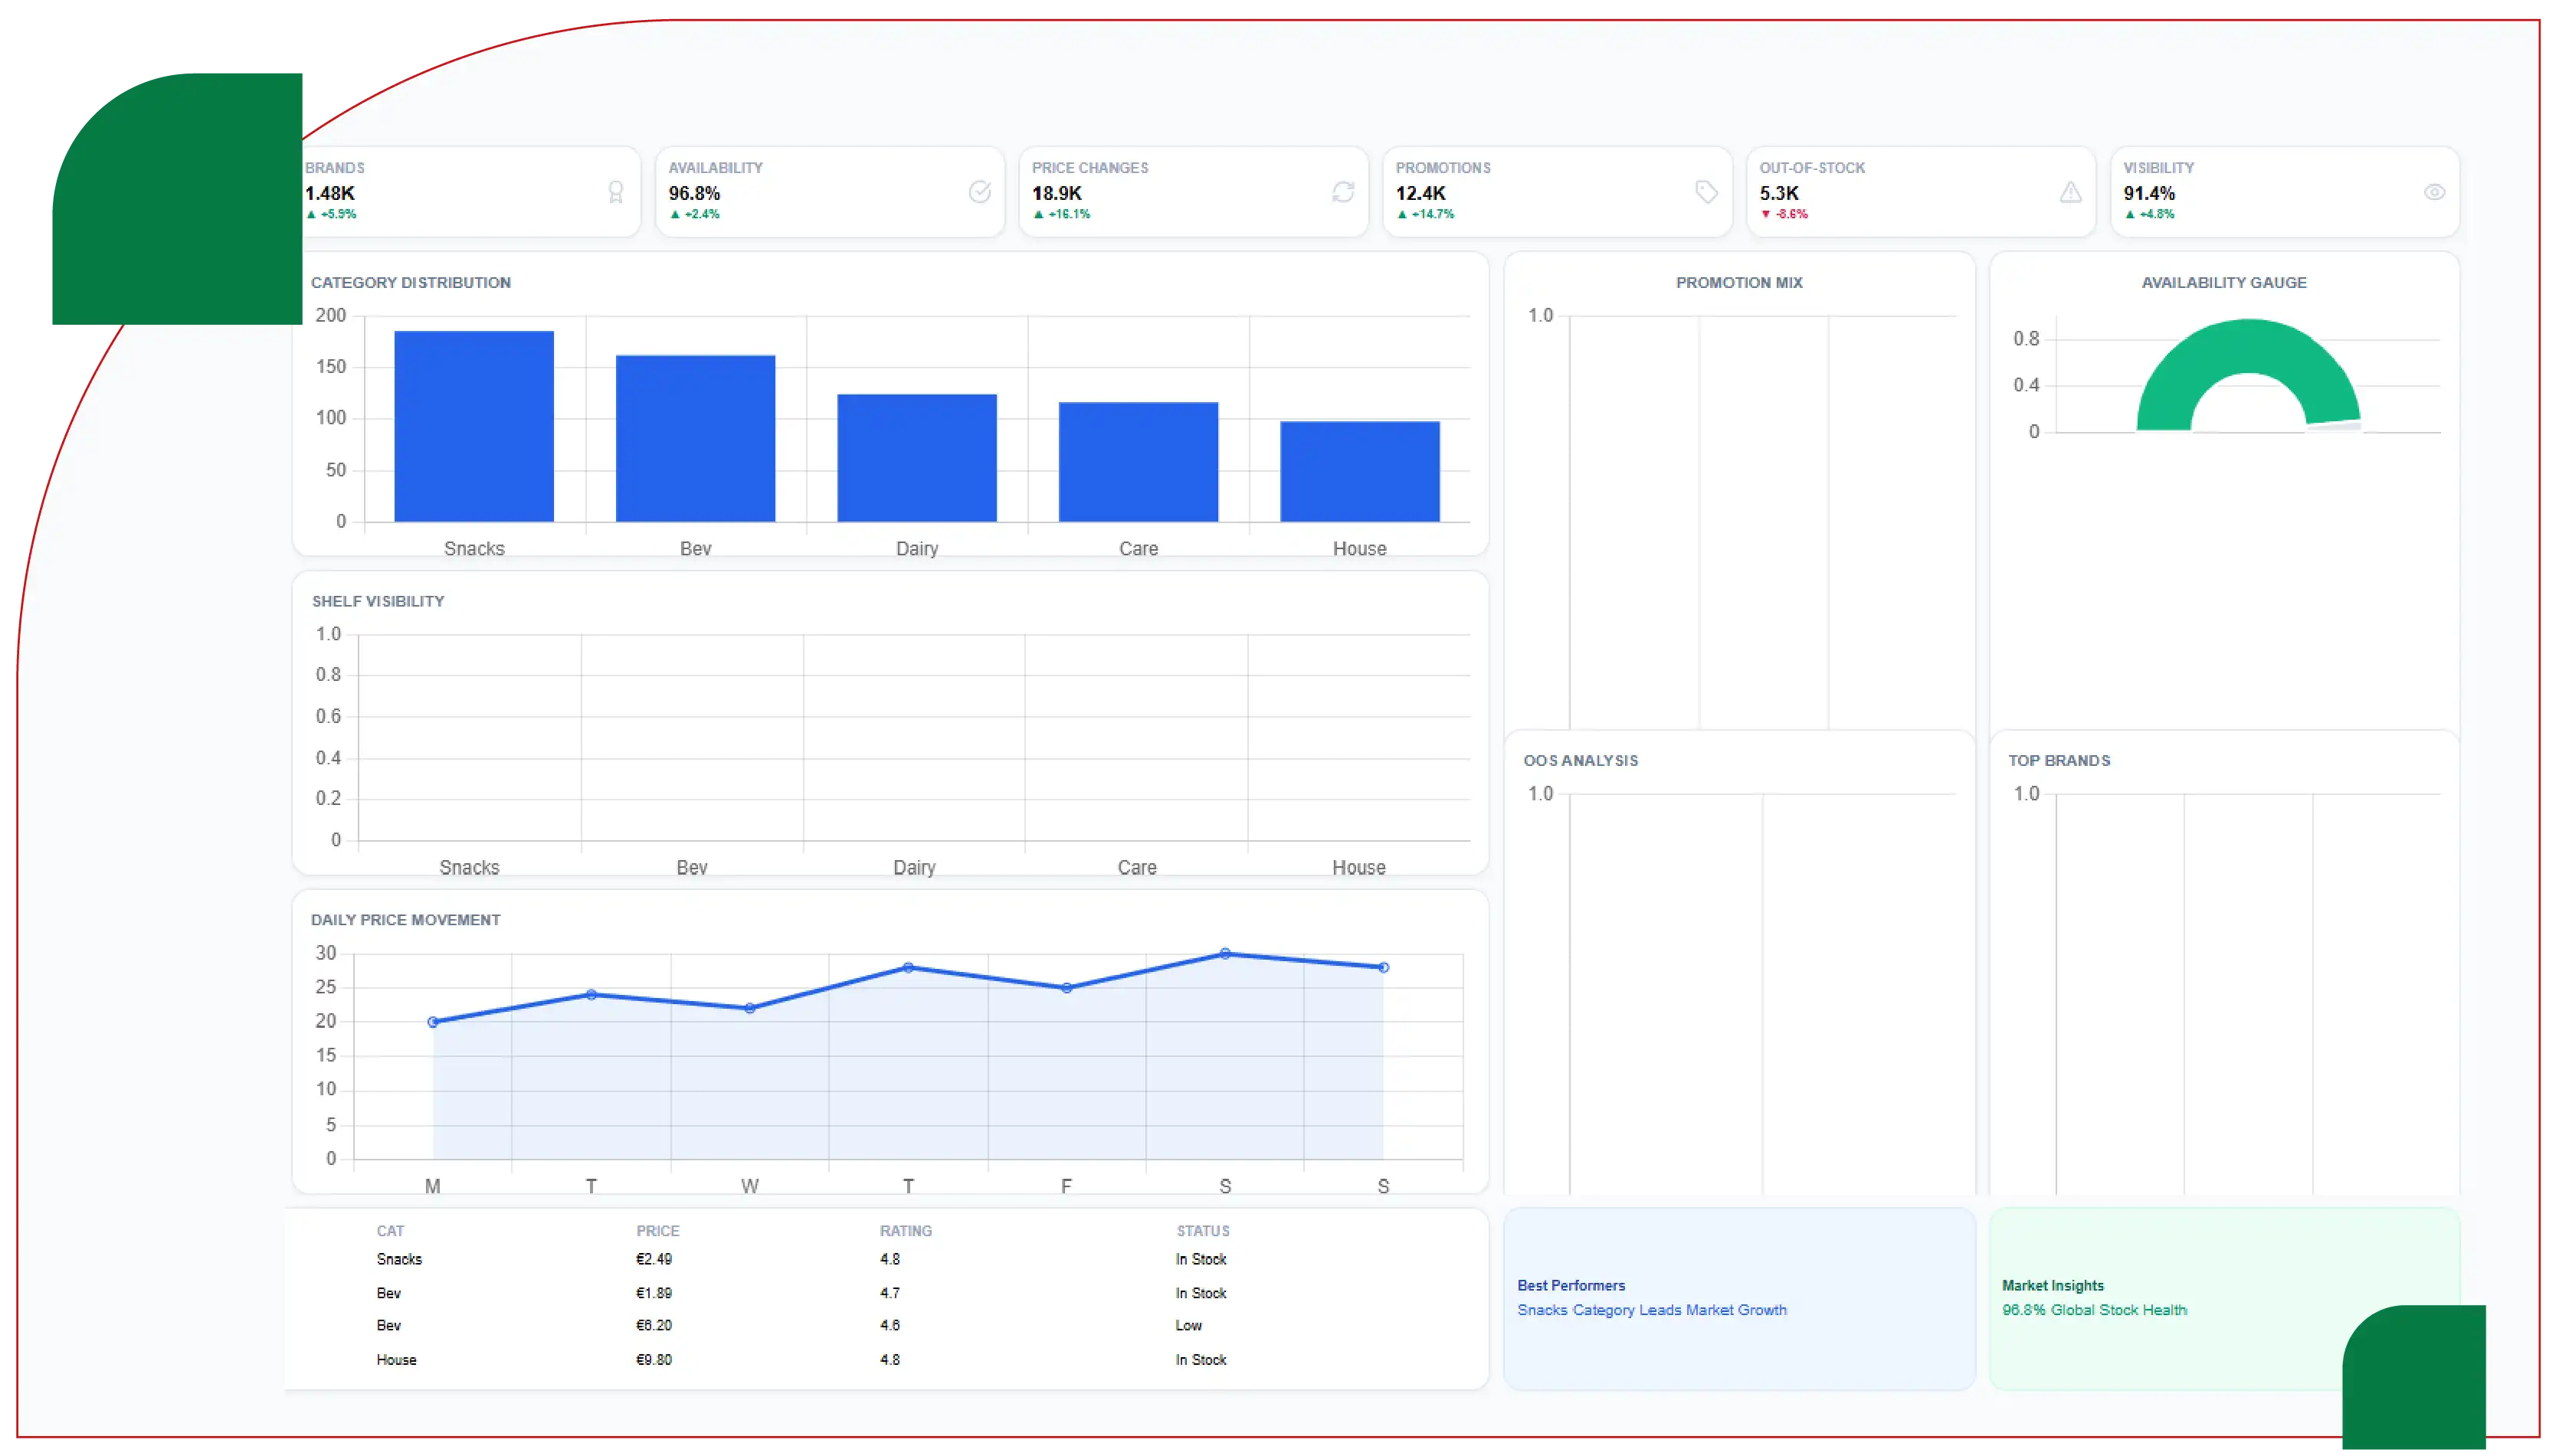The image size is (2559, 1456).
Task: Click the Availability checkmark circle icon
Action: (x=980, y=192)
